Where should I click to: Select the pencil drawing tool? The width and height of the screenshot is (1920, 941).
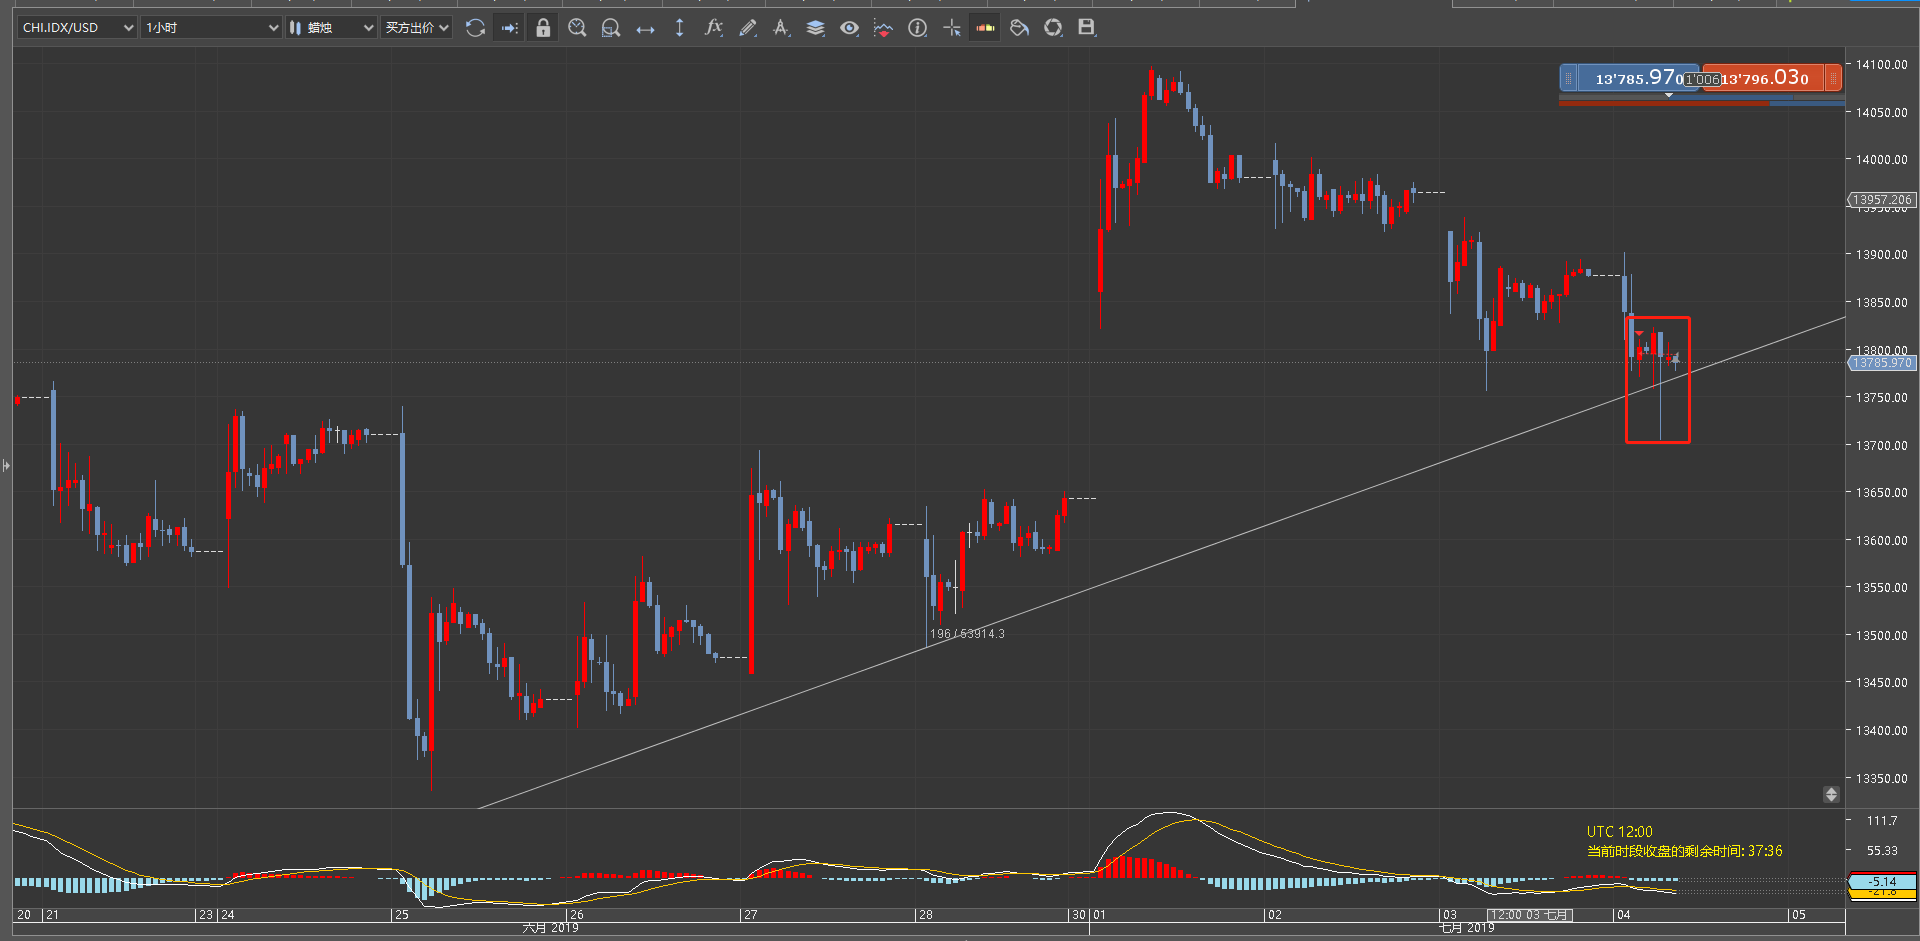coord(747,28)
